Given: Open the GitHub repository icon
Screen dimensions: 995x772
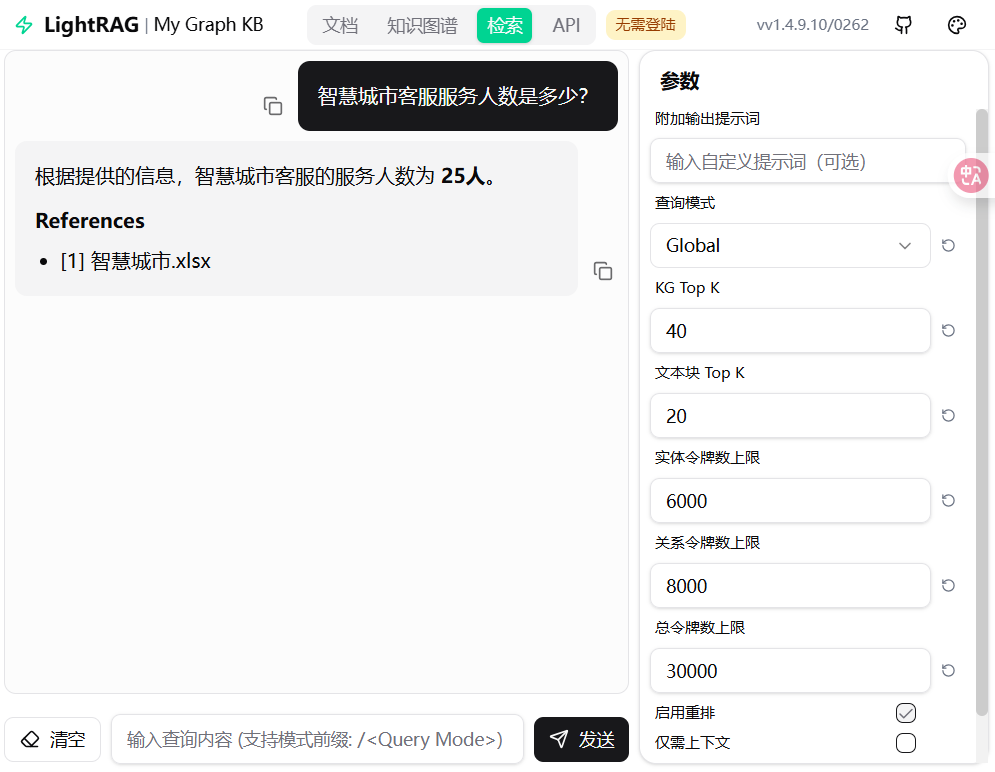Looking at the screenshot, I should 903,25.
